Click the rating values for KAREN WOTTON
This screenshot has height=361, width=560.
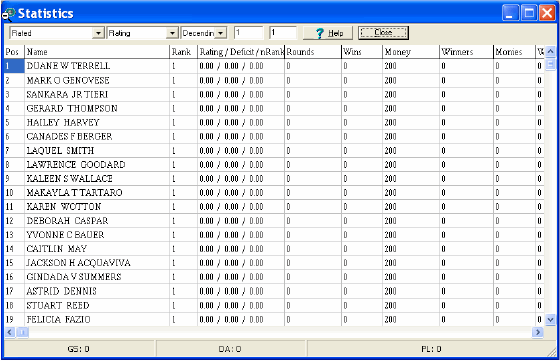point(241,207)
